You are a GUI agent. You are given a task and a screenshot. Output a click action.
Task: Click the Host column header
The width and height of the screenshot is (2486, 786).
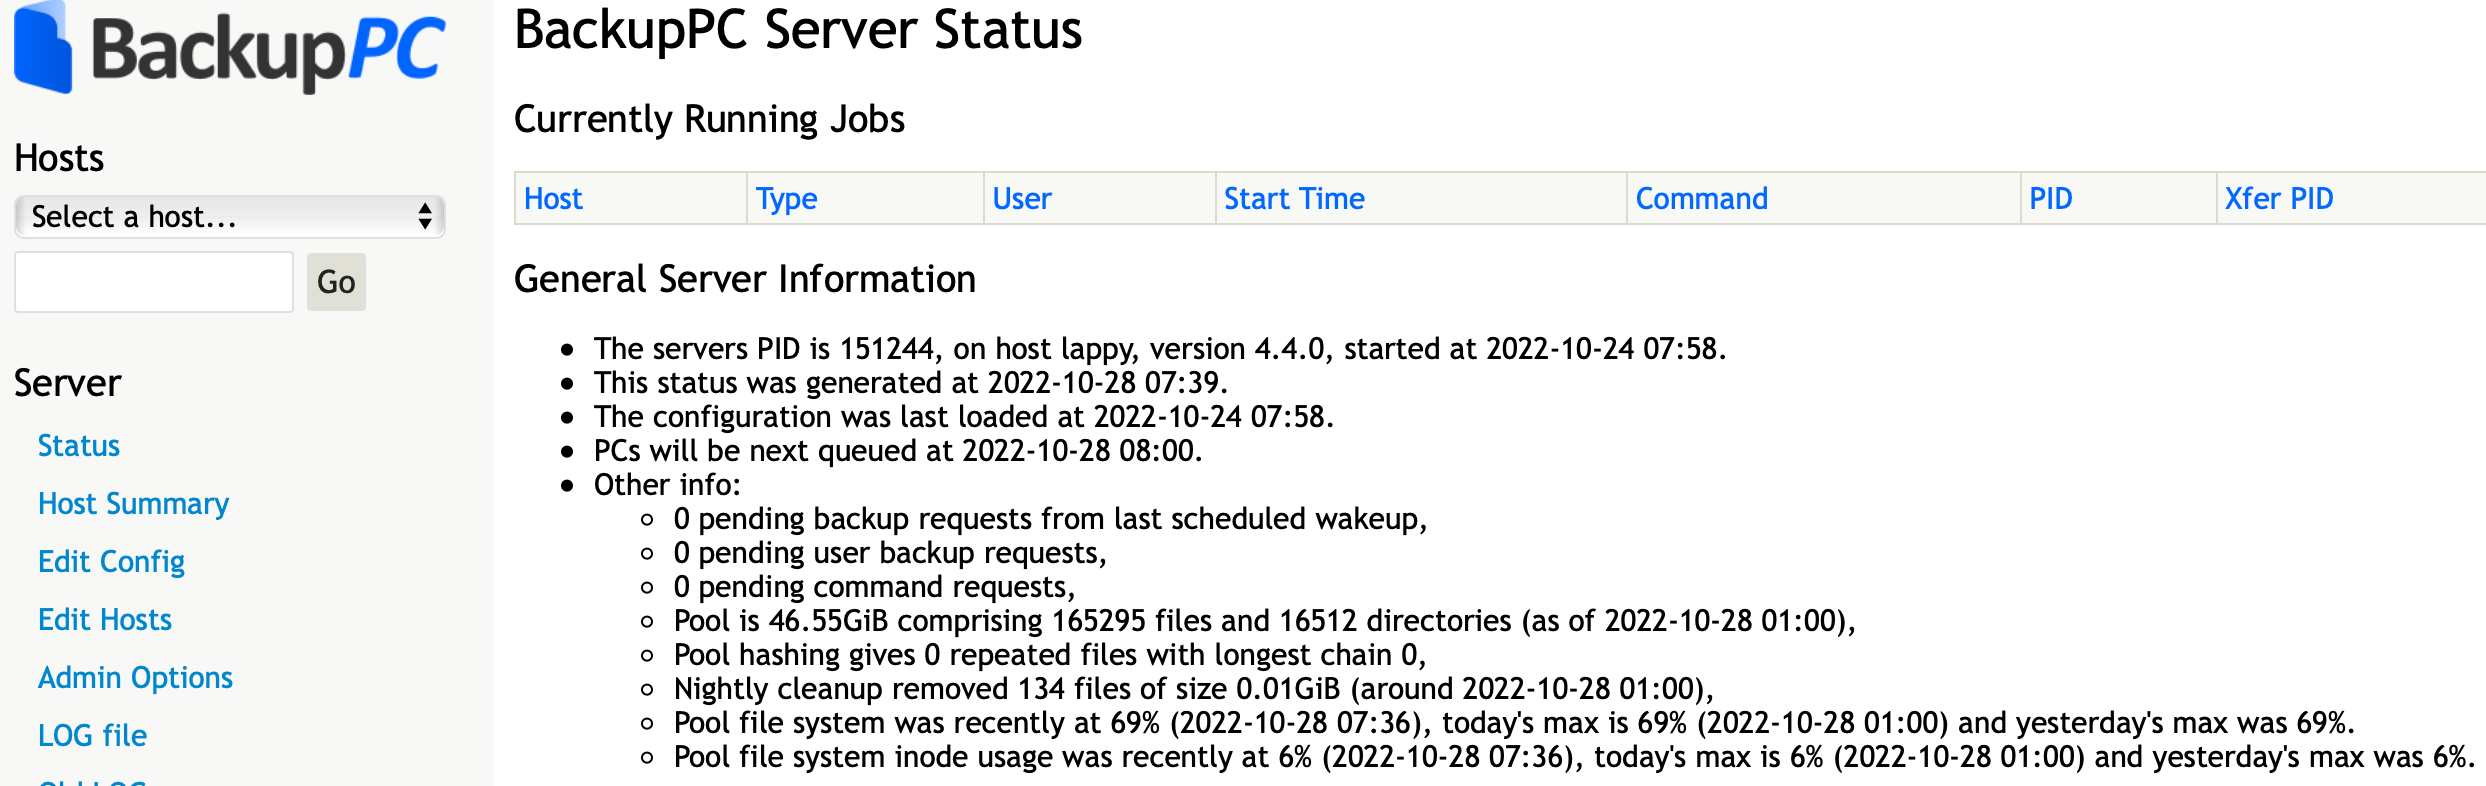[553, 199]
